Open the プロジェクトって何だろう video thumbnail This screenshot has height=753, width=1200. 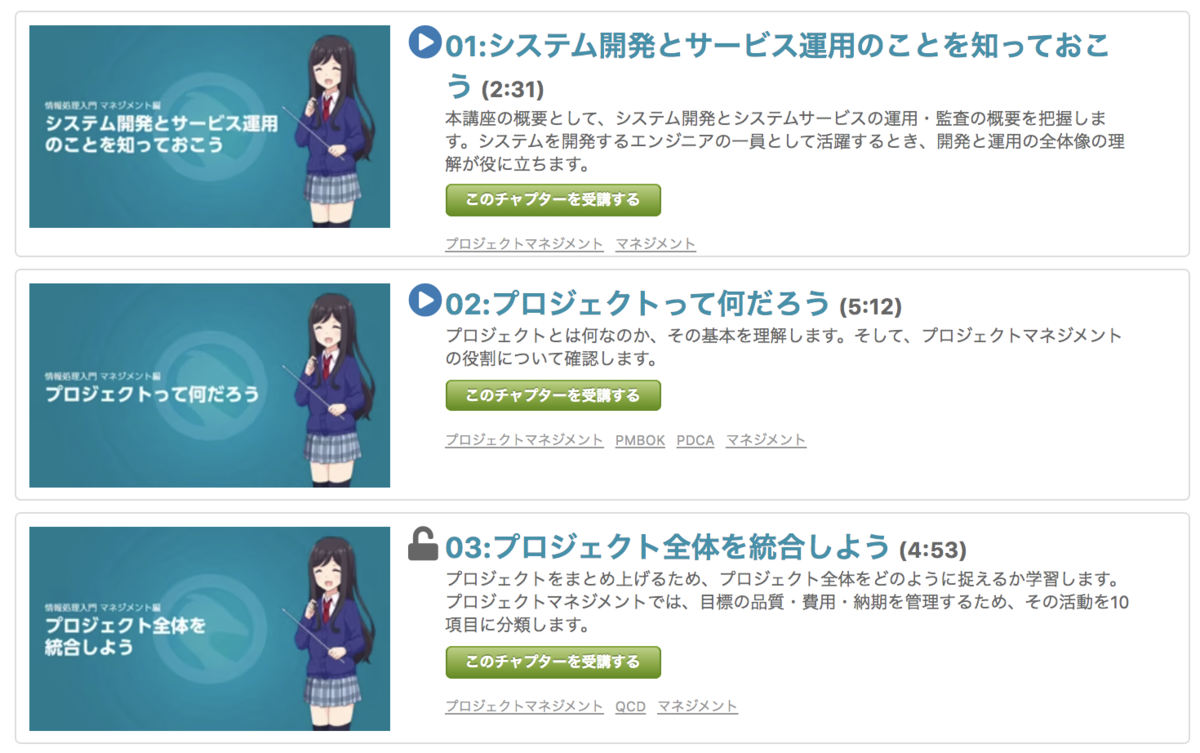(210, 385)
